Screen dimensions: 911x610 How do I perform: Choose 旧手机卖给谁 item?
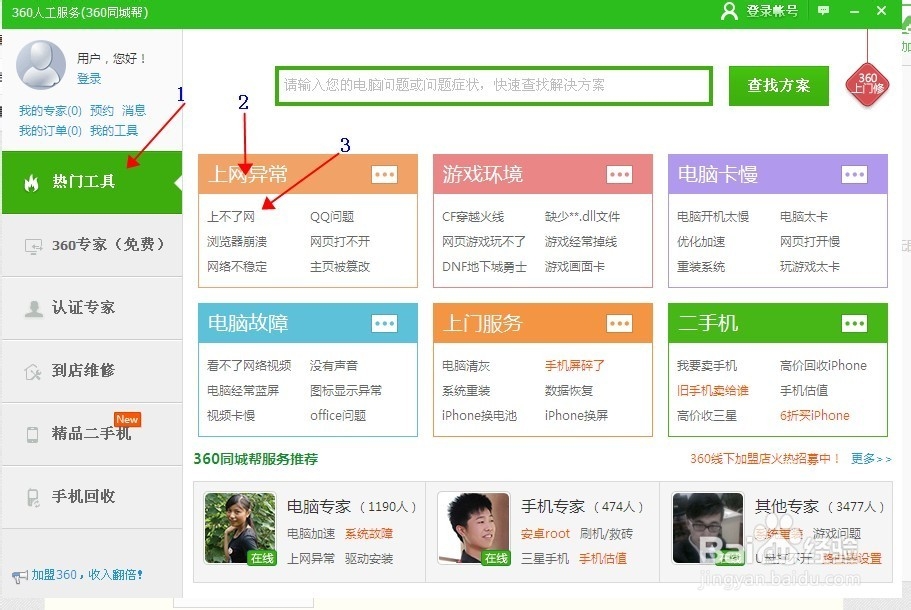click(x=712, y=390)
